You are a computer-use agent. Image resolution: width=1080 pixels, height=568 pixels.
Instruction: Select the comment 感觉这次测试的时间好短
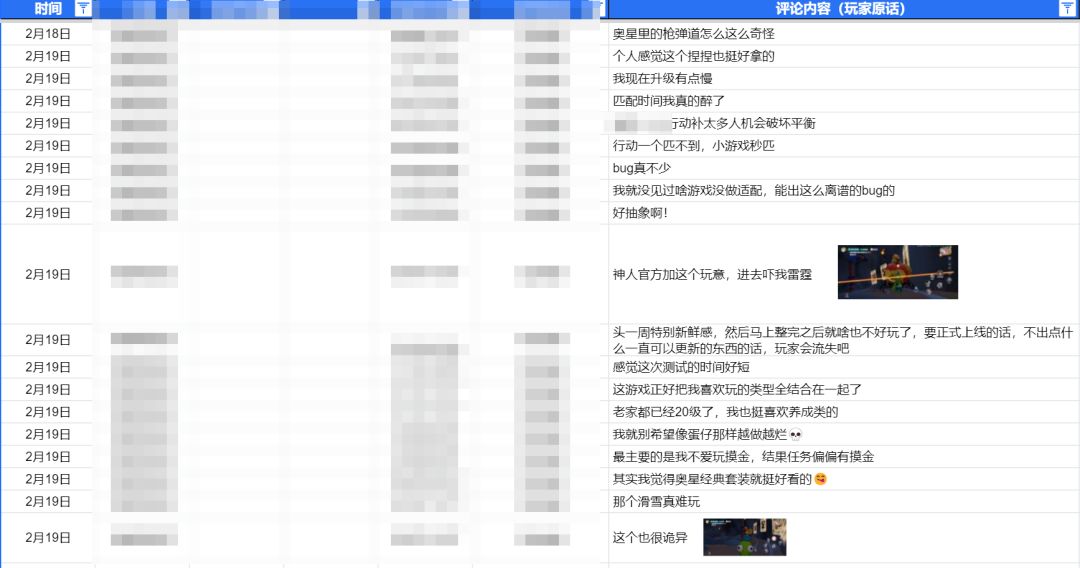[x=681, y=367]
